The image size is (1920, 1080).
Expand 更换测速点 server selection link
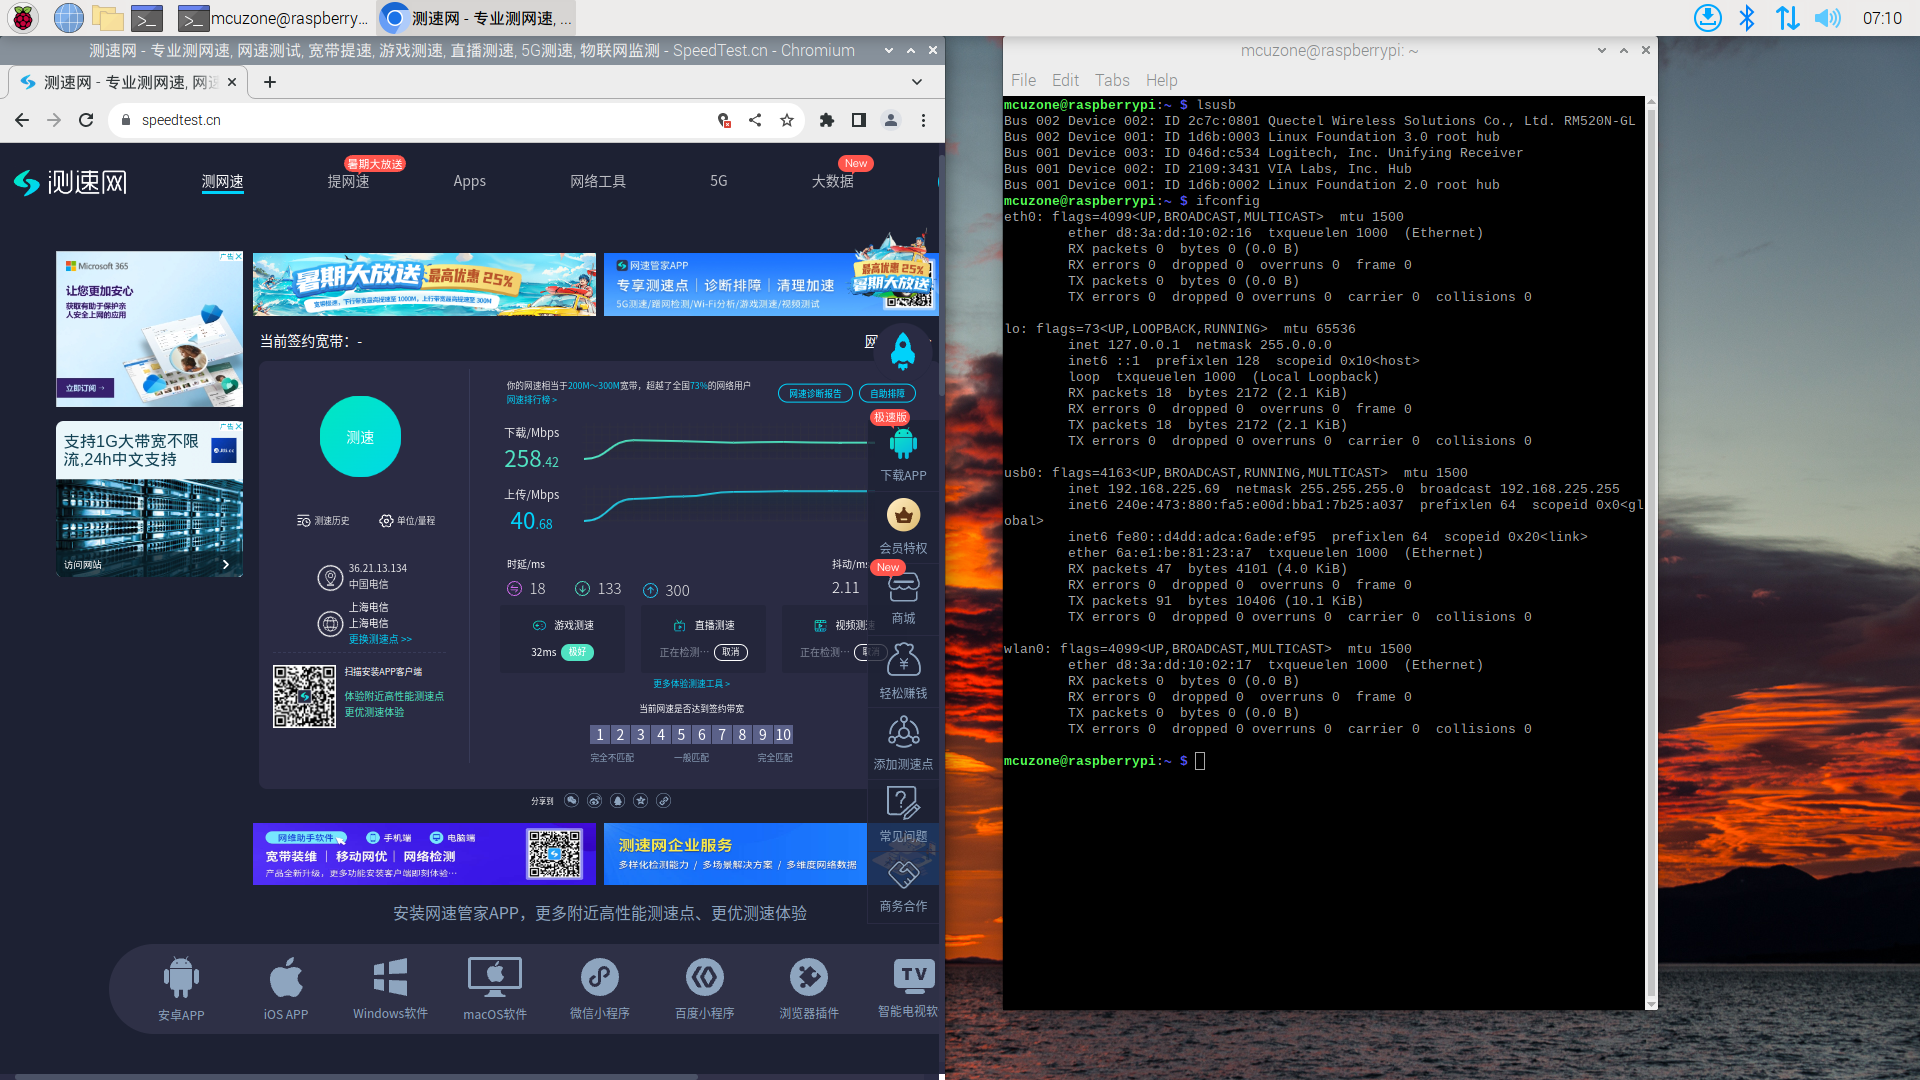[x=380, y=639]
